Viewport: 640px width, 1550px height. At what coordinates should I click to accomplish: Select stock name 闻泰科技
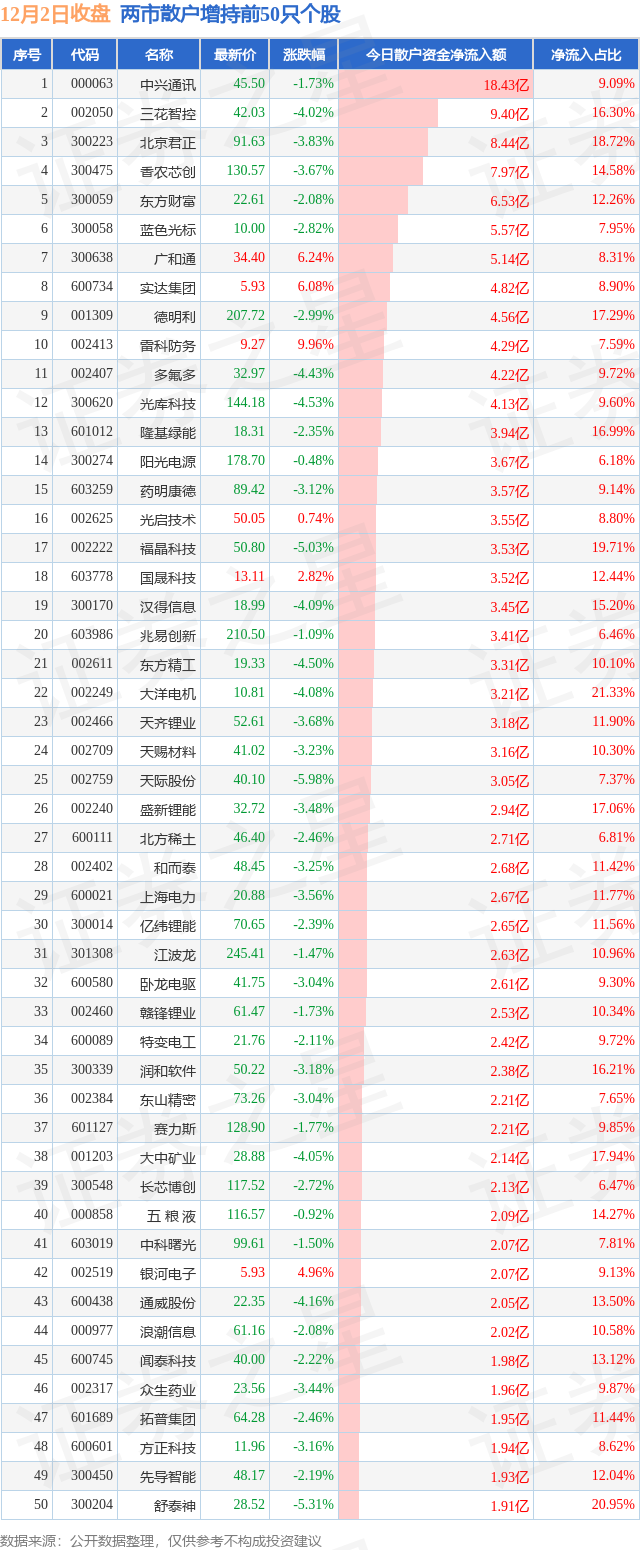click(168, 1360)
